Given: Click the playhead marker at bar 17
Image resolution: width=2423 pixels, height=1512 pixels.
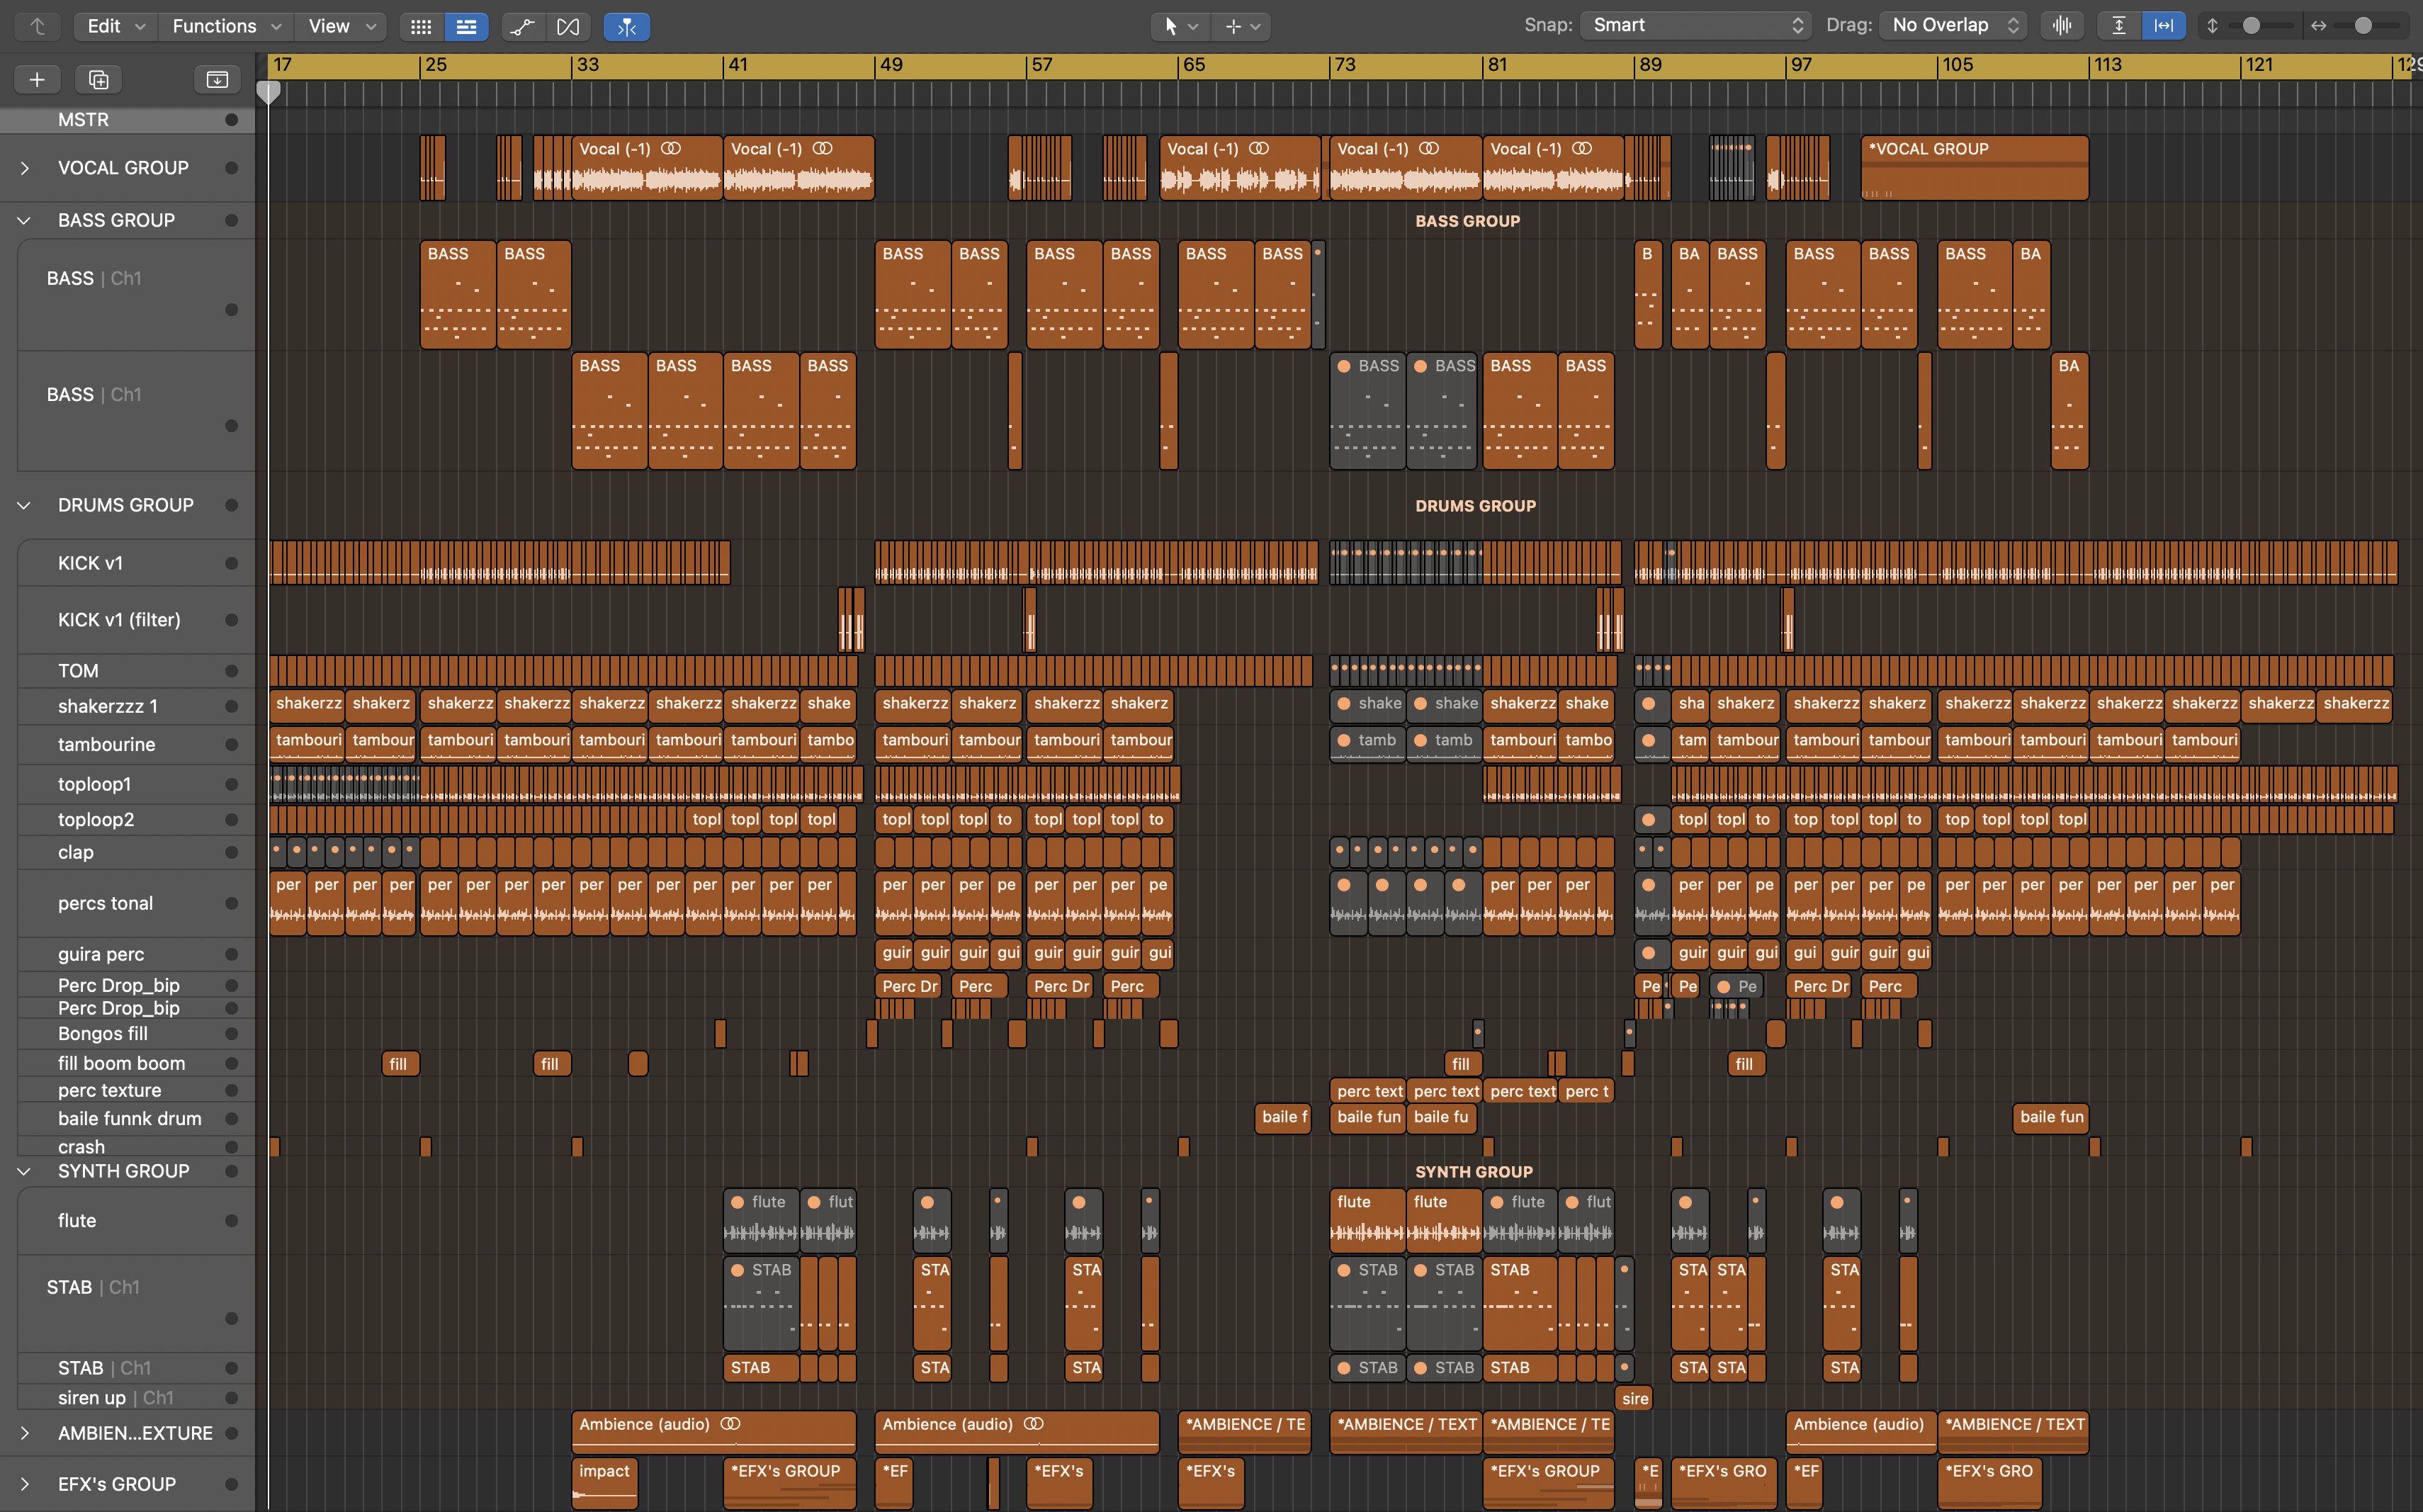Looking at the screenshot, I should [x=268, y=93].
